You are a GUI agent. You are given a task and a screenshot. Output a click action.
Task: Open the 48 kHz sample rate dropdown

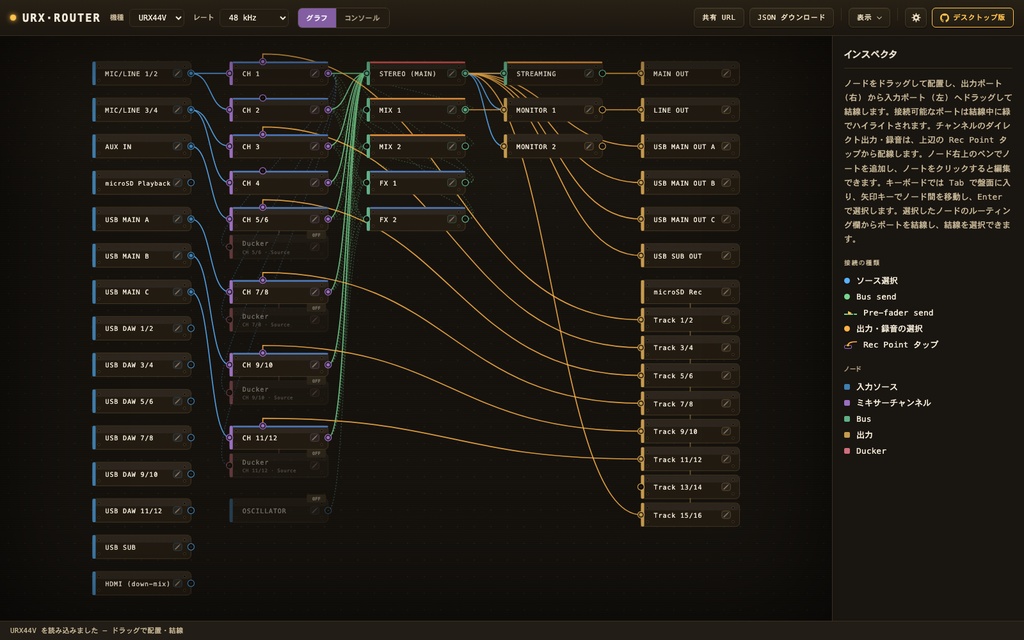(254, 18)
